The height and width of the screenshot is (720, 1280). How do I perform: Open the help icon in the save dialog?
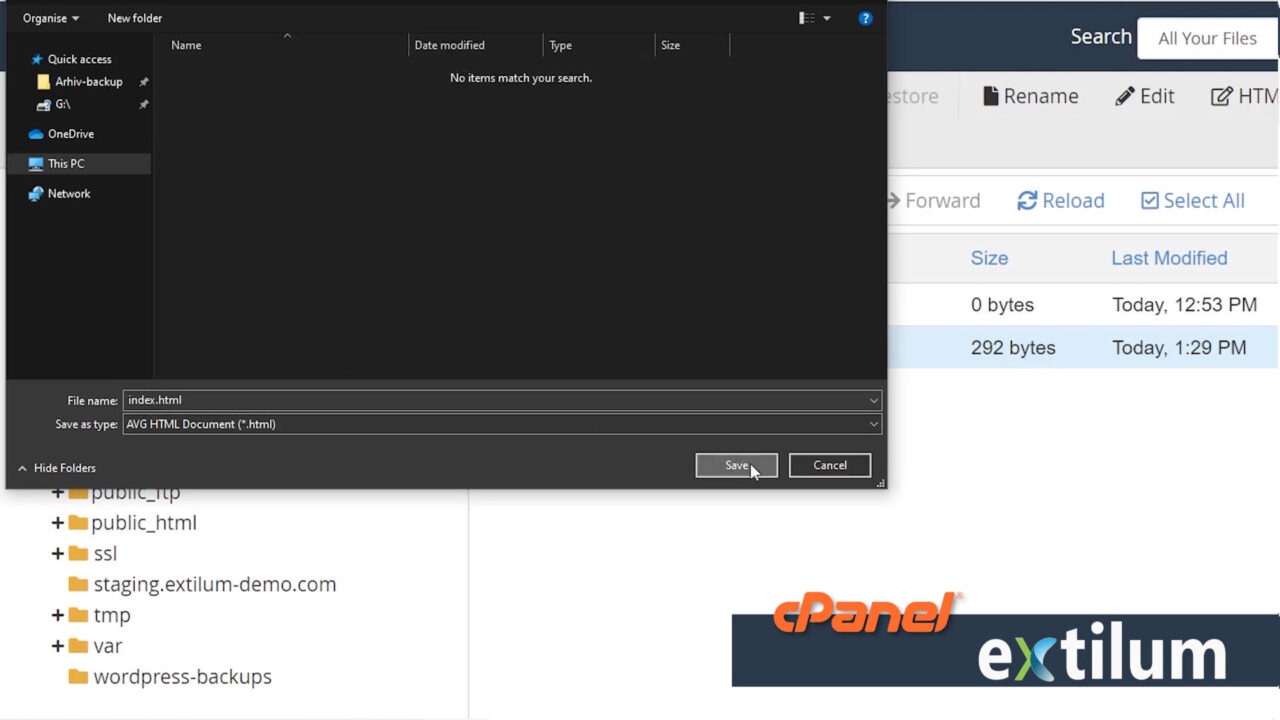(865, 17)
